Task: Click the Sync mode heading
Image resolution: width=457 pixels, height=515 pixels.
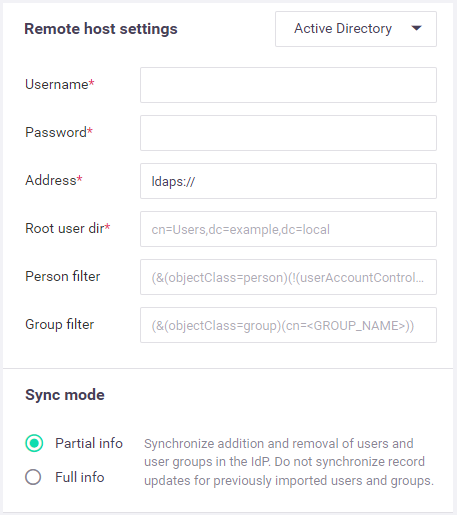Action: point(65,395)
